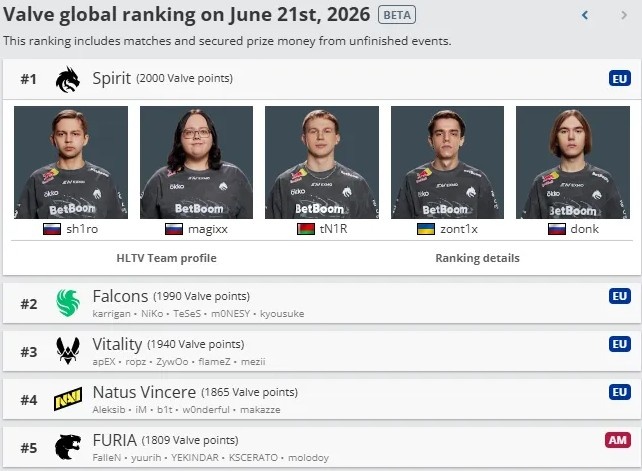The height and width of the screenshot is (471, 642).
Task: Click the EU region badge for Spirit
Action: [619, 78]
